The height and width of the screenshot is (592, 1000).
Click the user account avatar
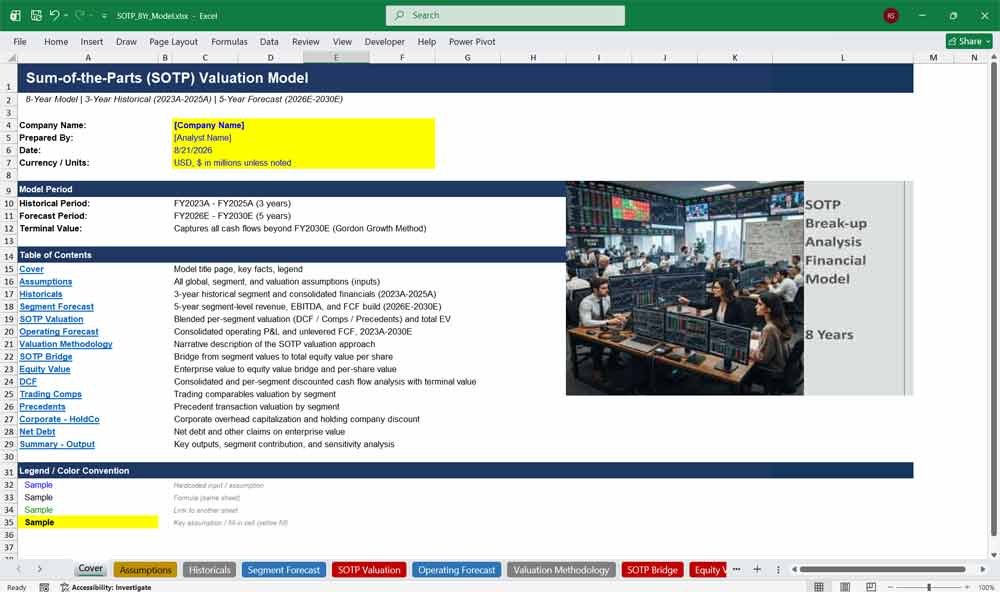(x=891, y=16)
